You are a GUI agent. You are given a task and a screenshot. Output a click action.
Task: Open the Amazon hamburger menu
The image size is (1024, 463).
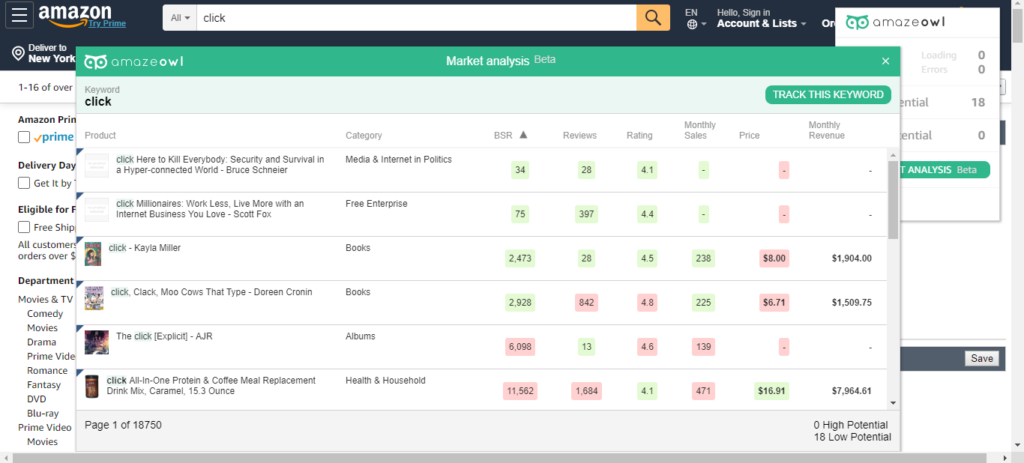coord(20,16)
